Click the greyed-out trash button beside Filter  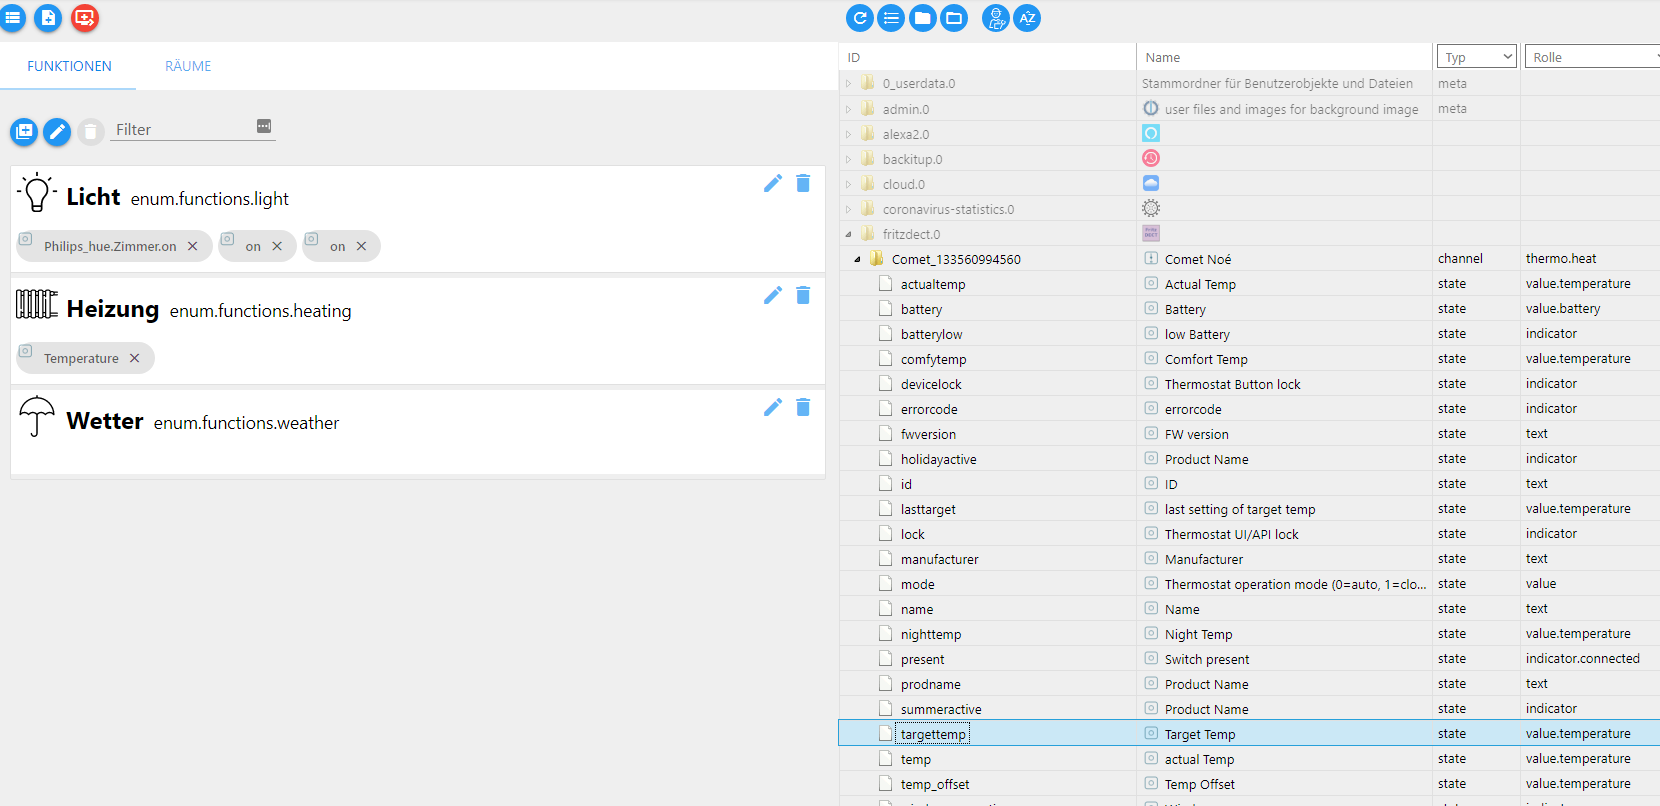tap(91, 131)
